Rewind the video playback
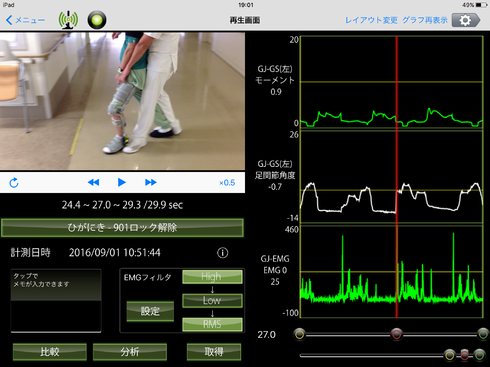The height and width of the screenshot is (367, 490). (x=93, y=182)
